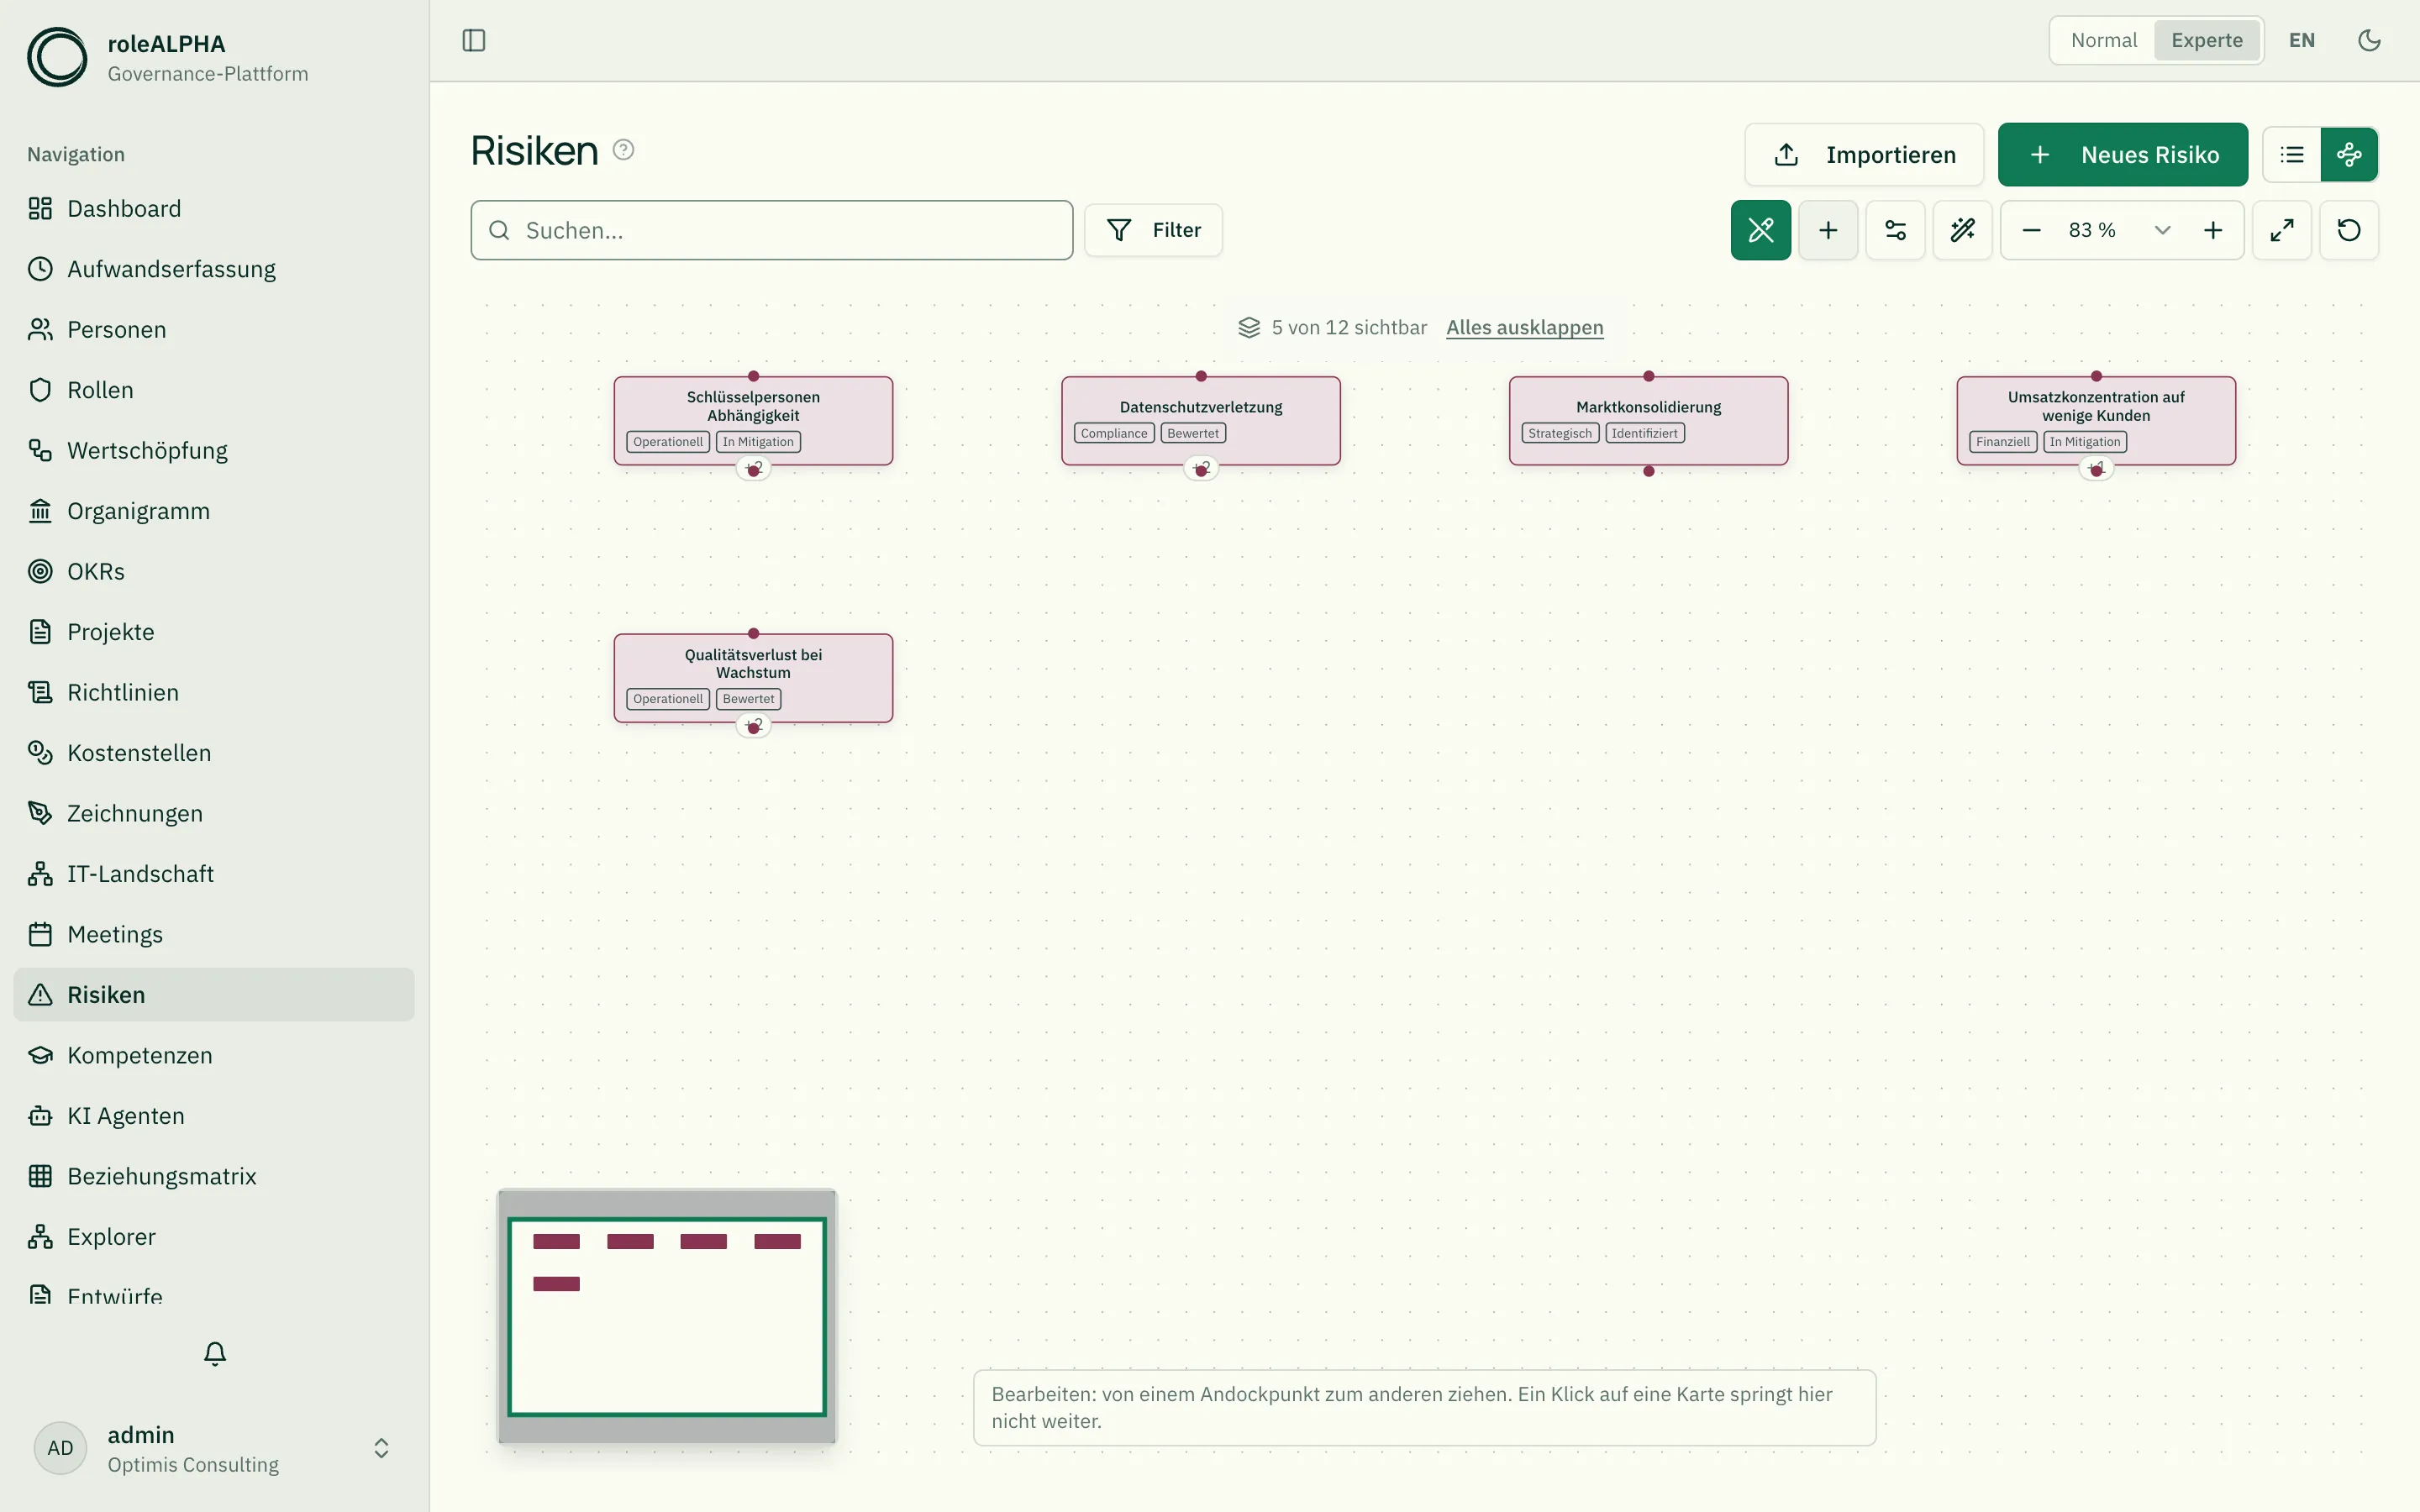Open Kostenstellen in sidebar
This screenshot has width=2420, height=1512.
(214, 753)
